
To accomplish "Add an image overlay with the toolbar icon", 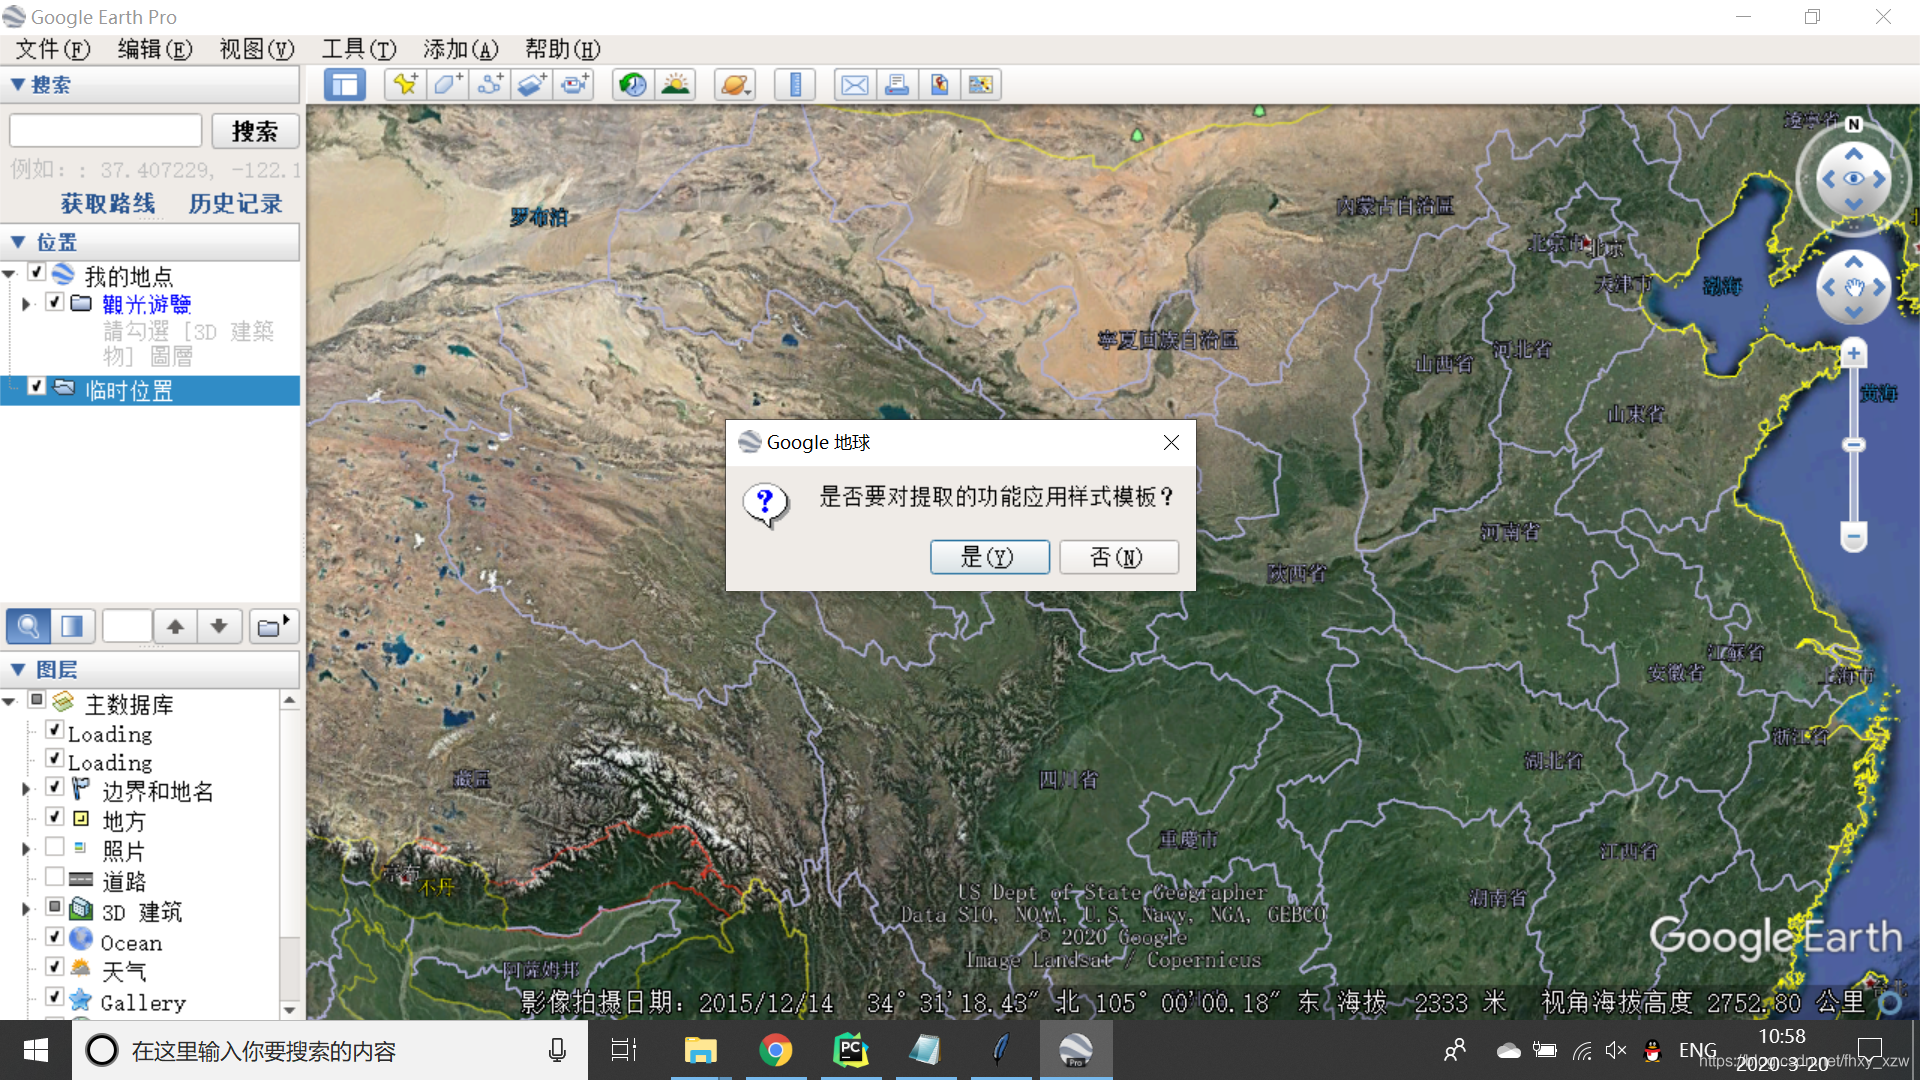I will [x=532, y=85].
